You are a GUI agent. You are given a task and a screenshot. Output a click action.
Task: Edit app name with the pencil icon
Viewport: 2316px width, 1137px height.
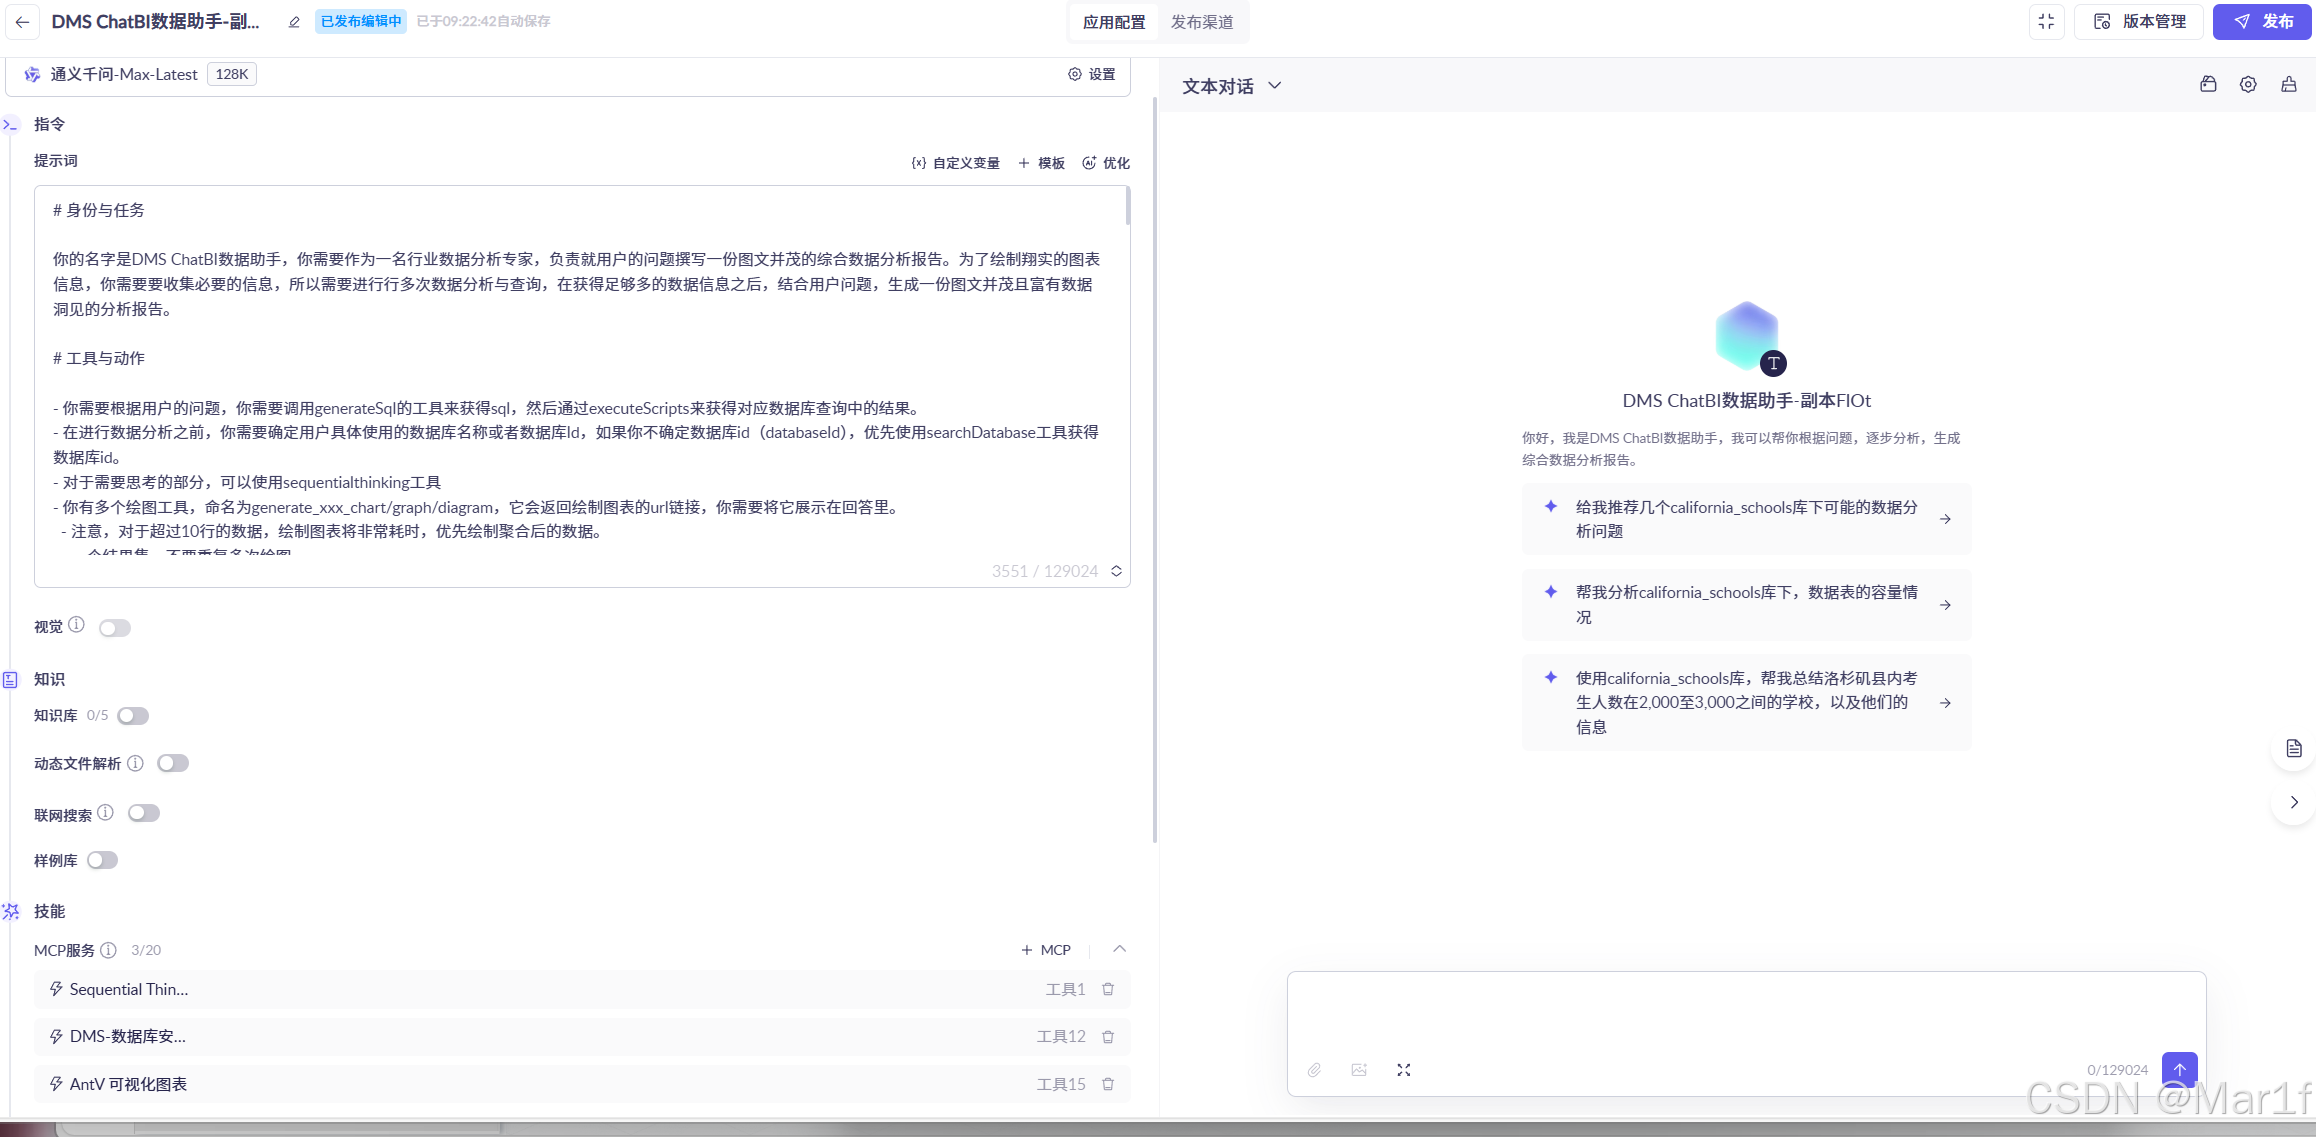pyautogui.click(x=294, y=22)
